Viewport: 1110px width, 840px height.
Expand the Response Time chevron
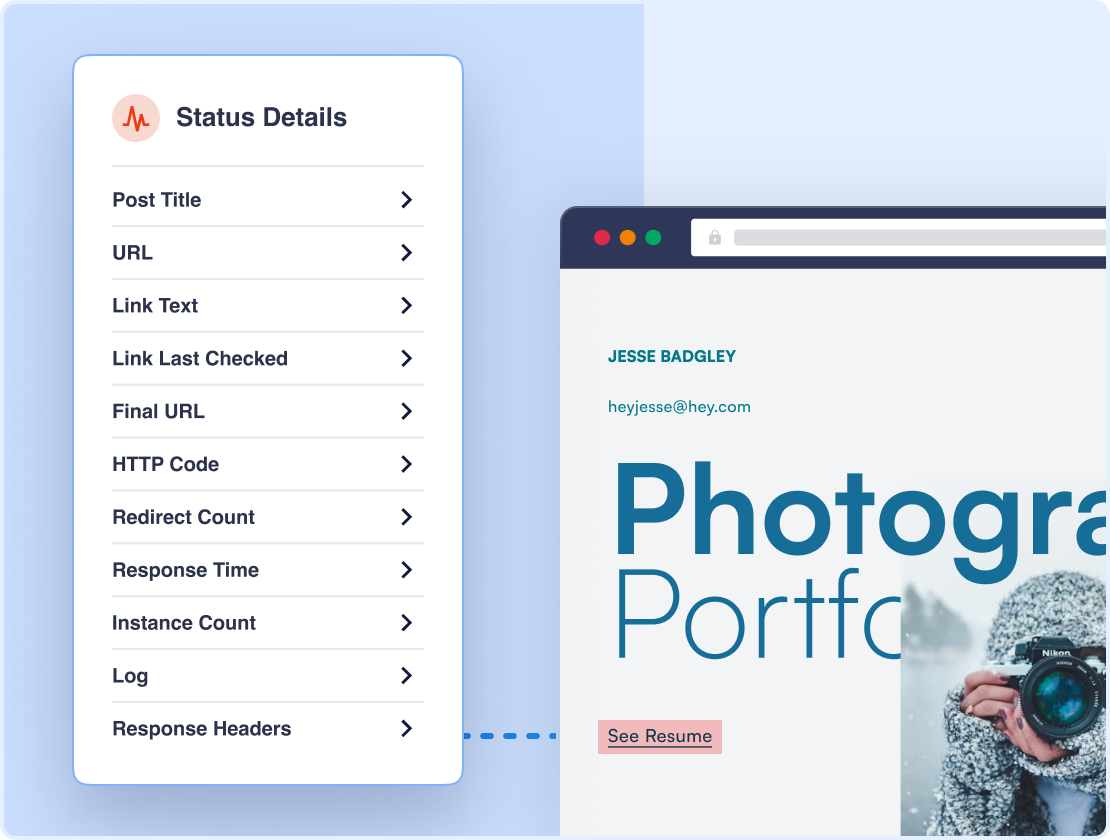tap(406, 570)
